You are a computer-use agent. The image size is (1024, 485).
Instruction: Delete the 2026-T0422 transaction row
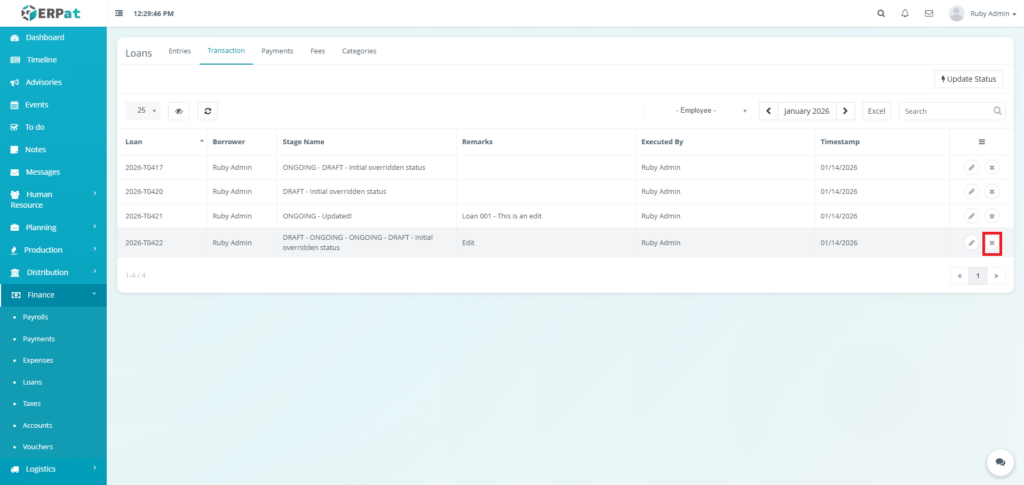(992, 243)
